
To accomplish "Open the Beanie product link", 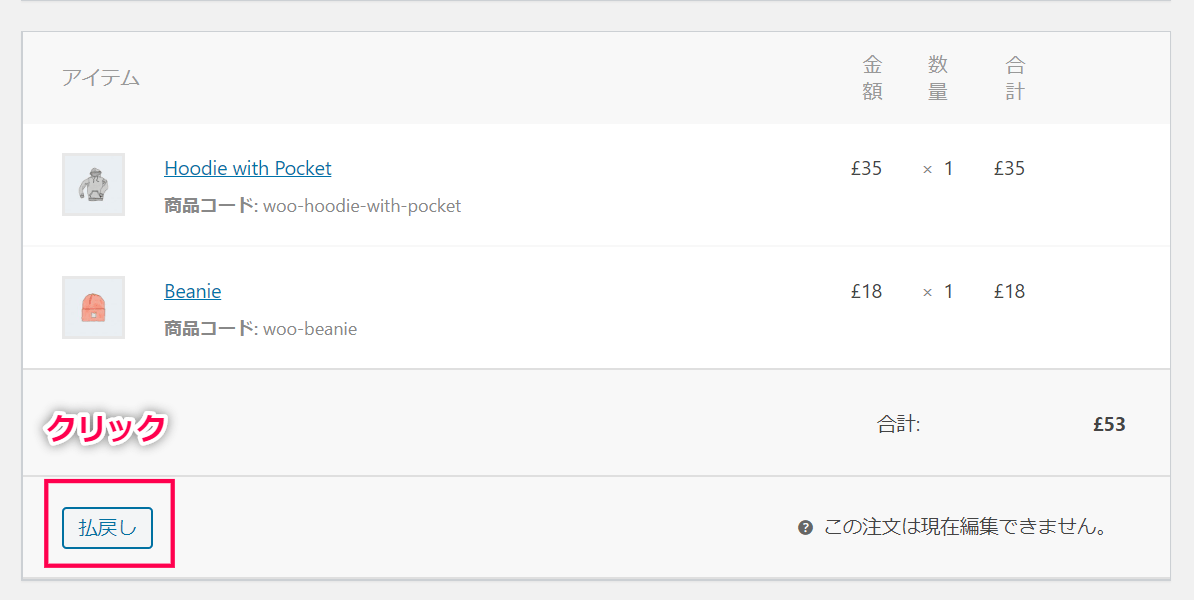I will [193, 291].
